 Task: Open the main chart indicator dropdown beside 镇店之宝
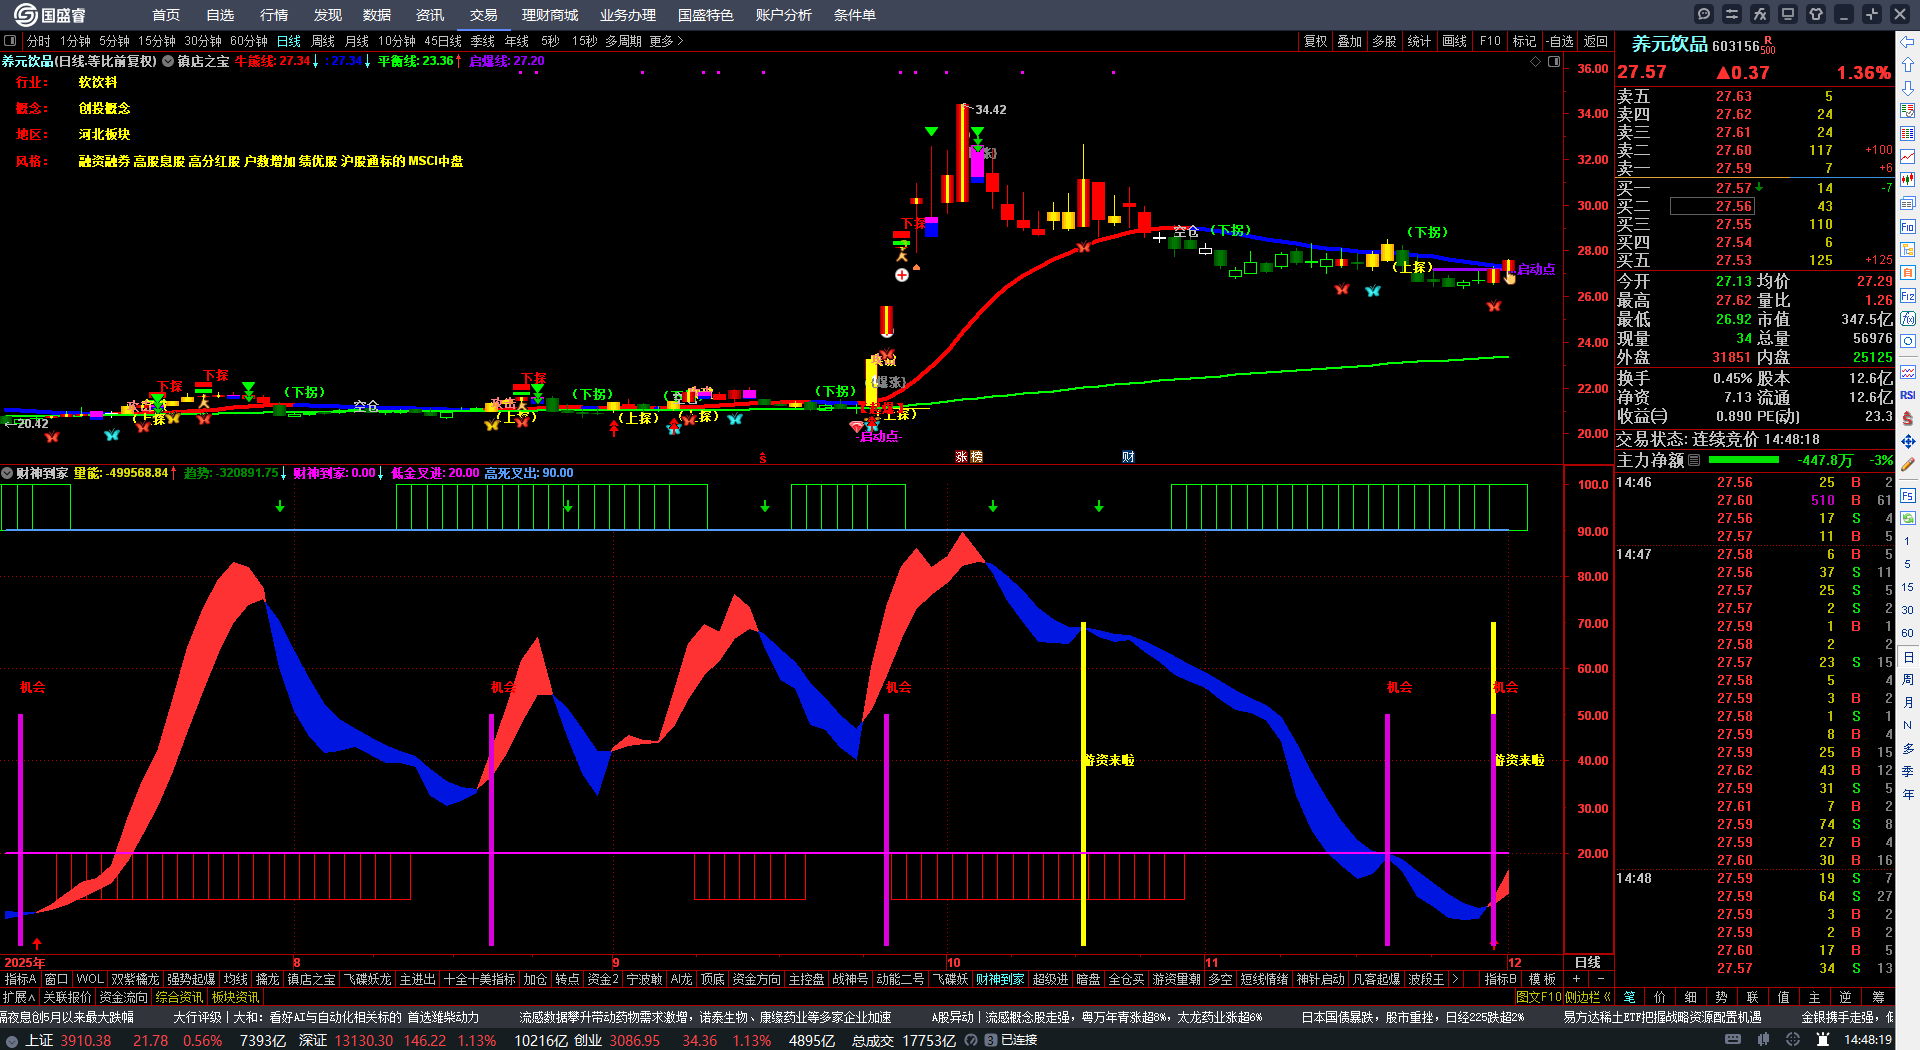pyautogui.click(x=168, y=62)
